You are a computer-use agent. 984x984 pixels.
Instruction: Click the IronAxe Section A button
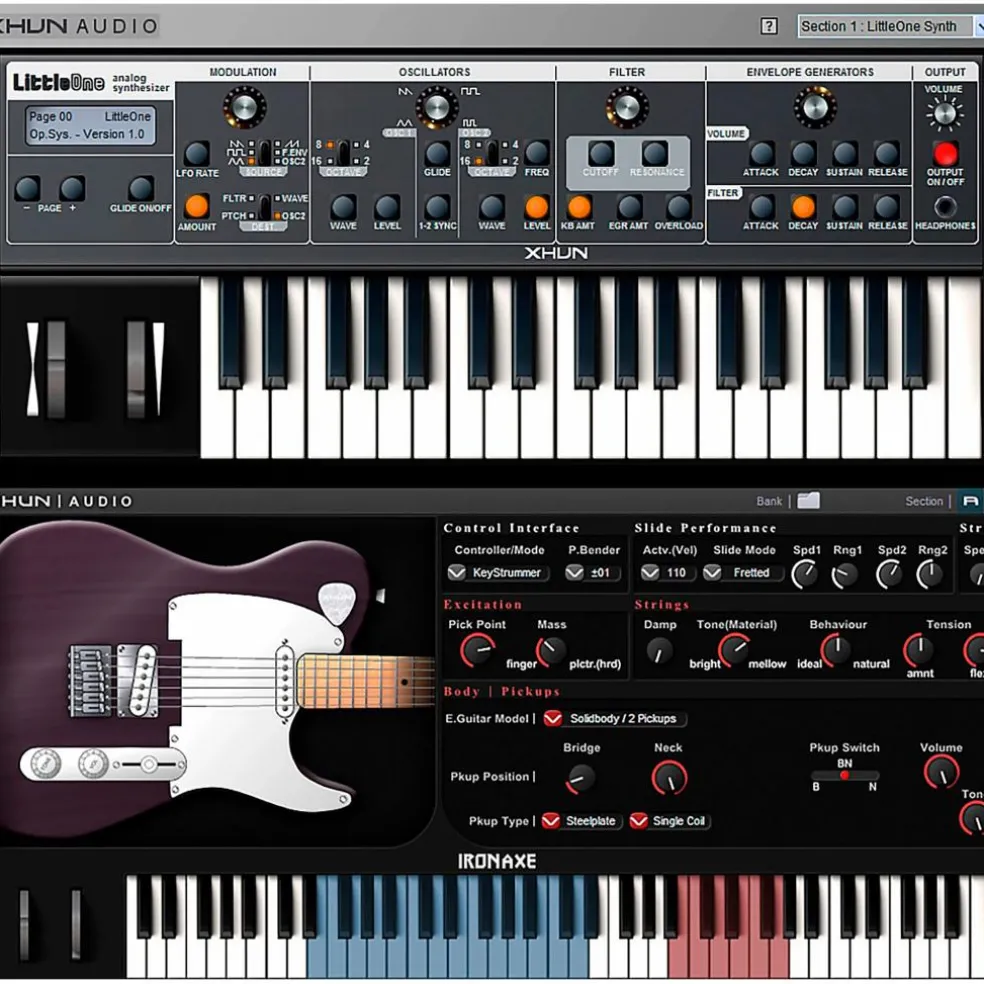pyautogui.click(x=970, y=501)
